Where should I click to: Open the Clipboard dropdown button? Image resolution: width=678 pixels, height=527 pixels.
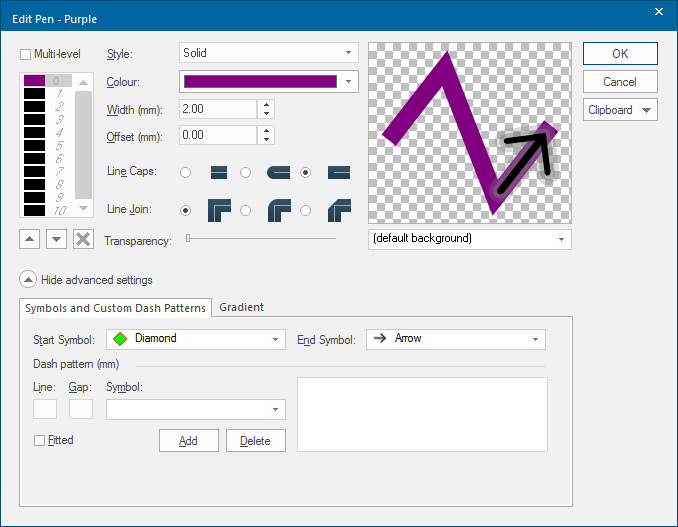[620, 110]
